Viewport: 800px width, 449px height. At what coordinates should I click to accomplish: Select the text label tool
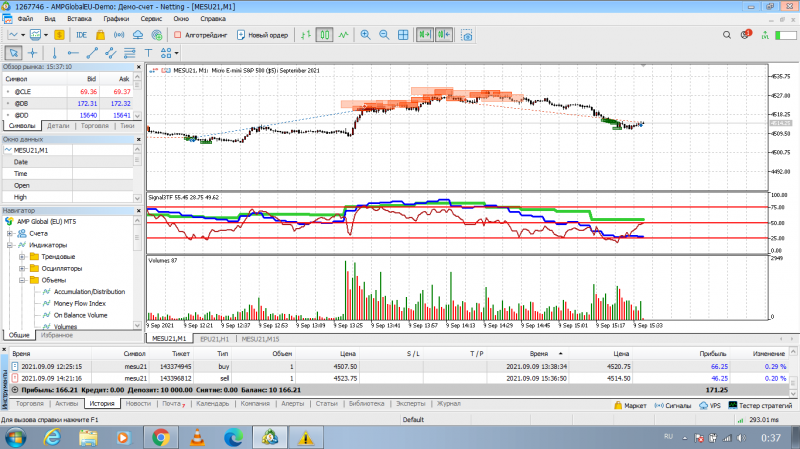point(148,53)
